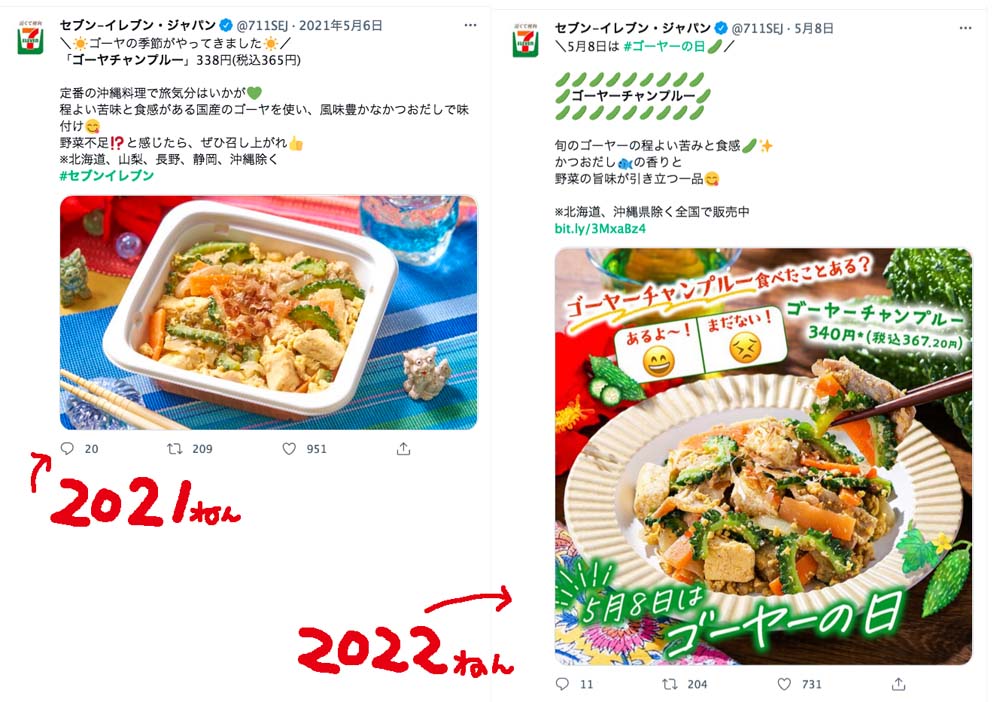Like the 2021 tweet with 951 likes

(289, 448)
